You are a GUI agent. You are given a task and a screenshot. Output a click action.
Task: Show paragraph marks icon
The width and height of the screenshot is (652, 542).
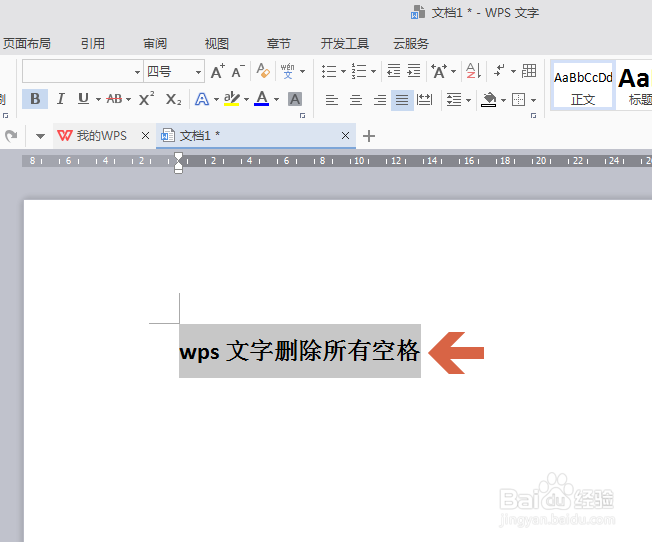coord(499,71)
